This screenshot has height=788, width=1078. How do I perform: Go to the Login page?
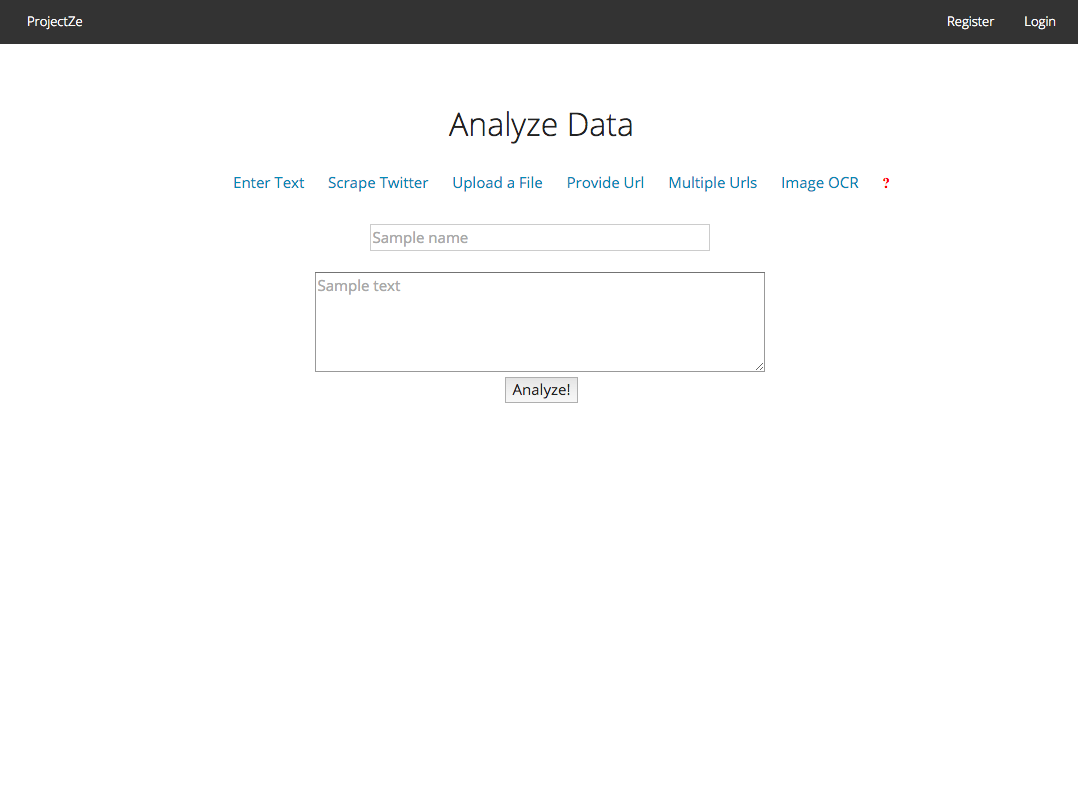click(1040, 21)
